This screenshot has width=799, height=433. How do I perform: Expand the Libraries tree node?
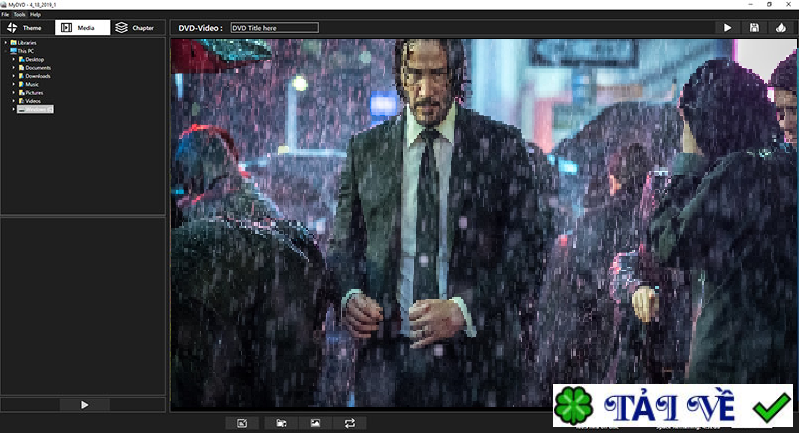coord(6,43)
